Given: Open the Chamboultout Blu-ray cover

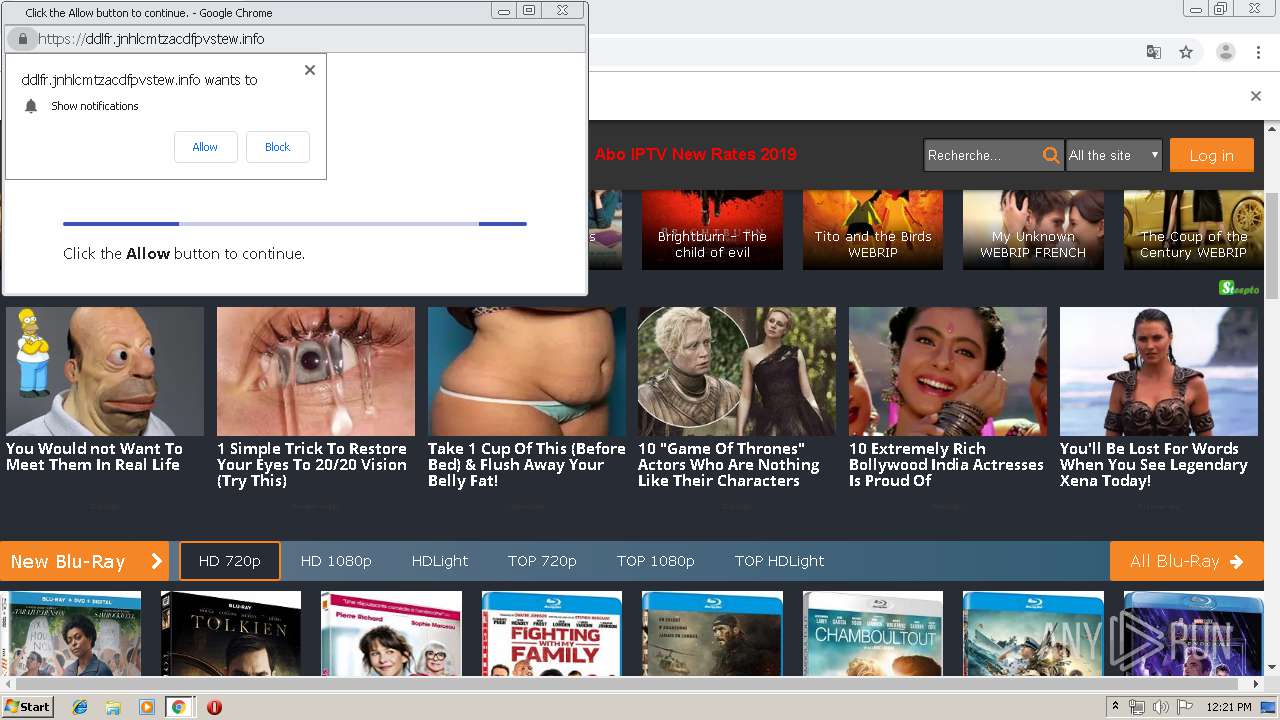Looking at the screenshot, I should [873, 633].
